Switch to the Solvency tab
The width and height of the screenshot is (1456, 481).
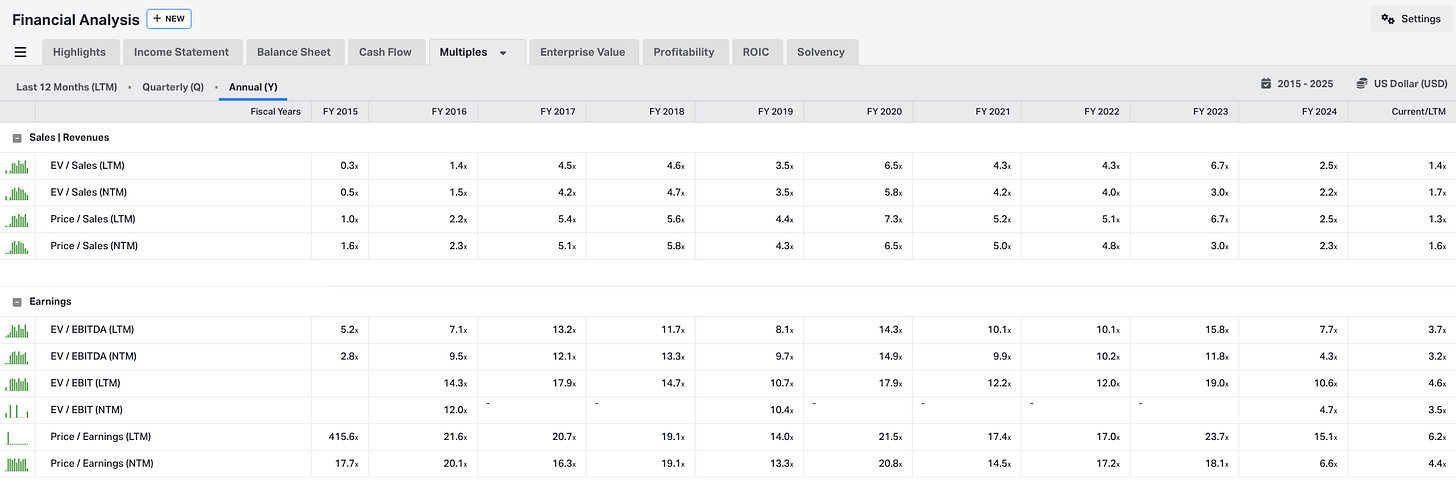click(x=821, y=52)
